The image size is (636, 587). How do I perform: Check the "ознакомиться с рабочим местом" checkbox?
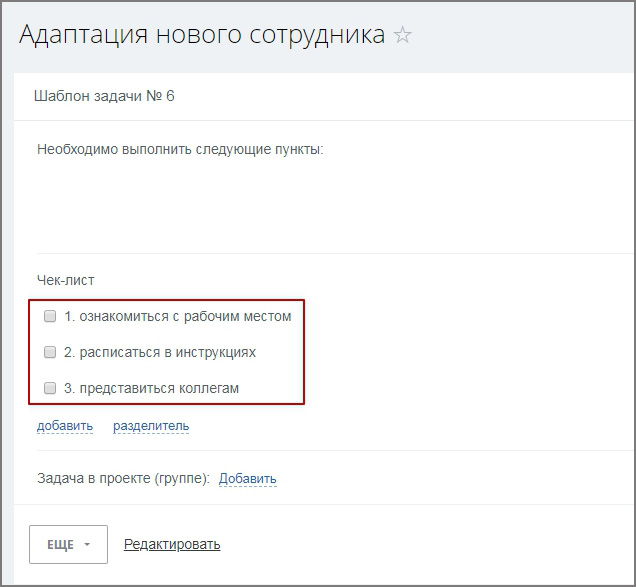tap(50, 316)
